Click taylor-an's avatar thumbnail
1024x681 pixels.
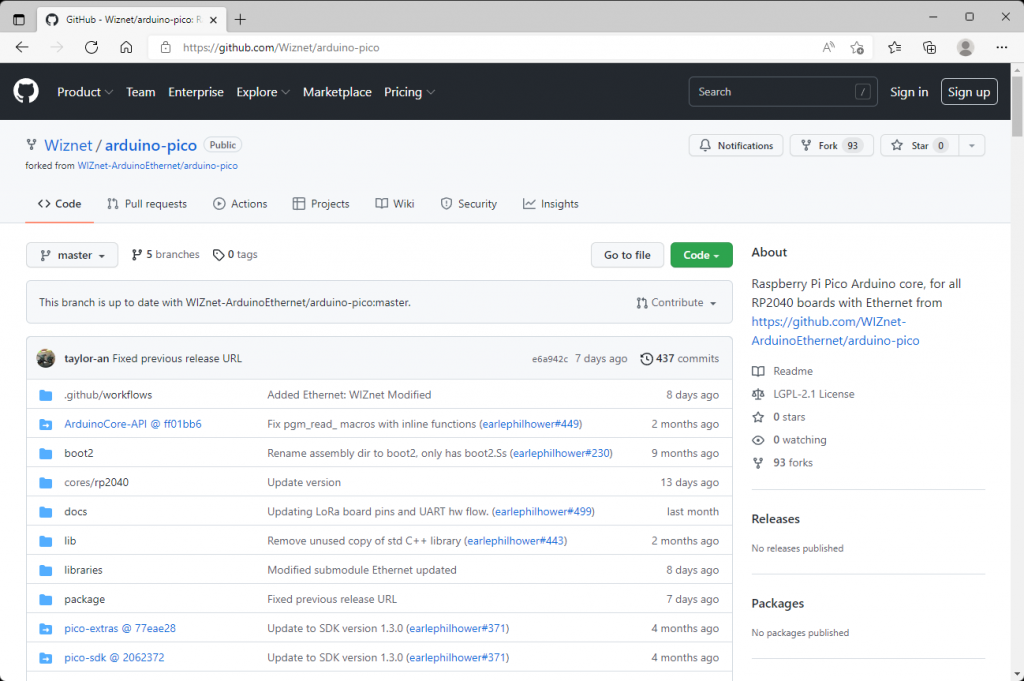[46, 358]
